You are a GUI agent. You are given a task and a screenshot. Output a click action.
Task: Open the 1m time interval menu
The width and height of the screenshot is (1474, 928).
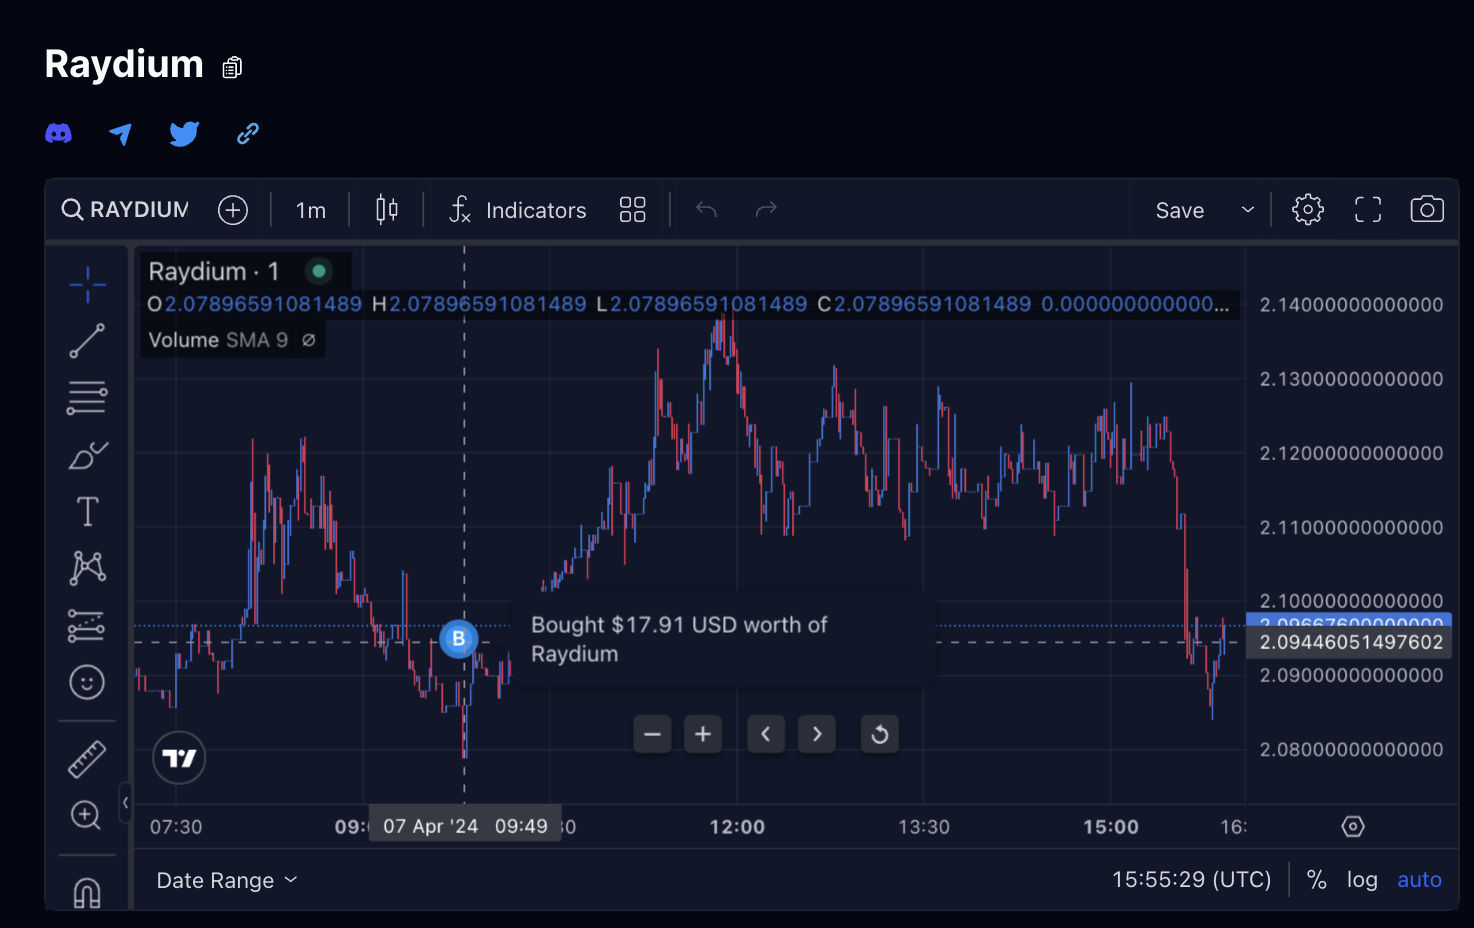click(x=310, y=210)
